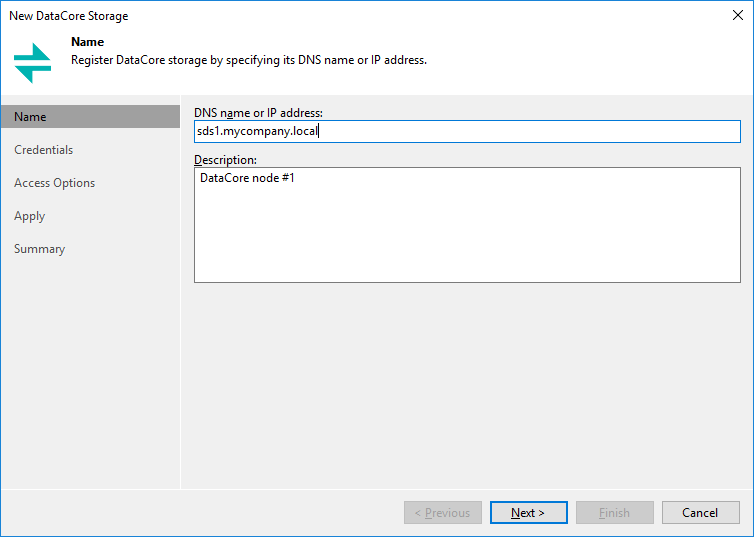Screen dimensions: 754x537
Task: Go to the Credentials step
Action: (43, 150)
